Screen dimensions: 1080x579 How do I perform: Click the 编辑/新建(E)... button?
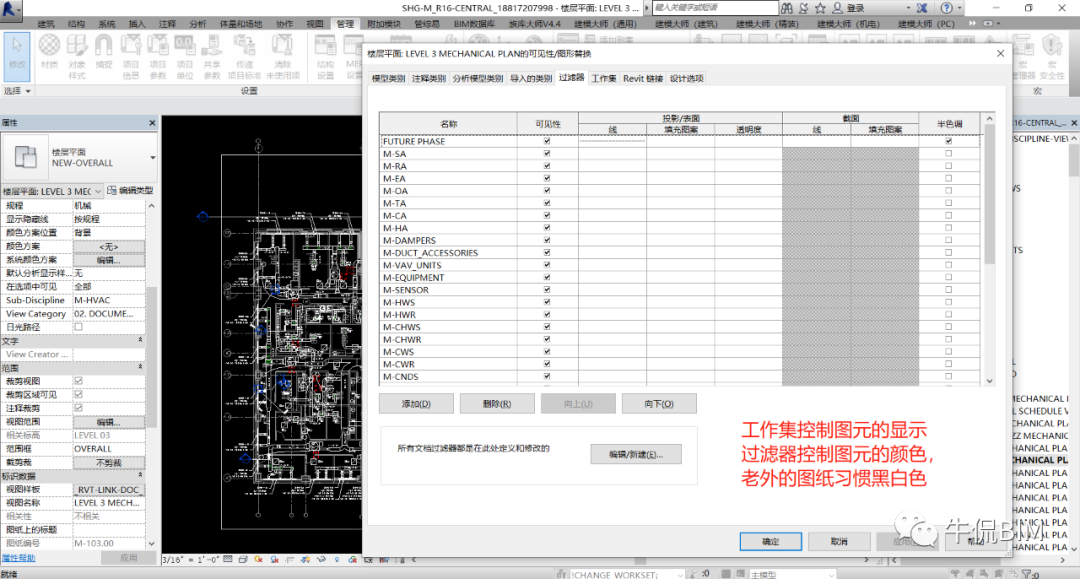636,454
